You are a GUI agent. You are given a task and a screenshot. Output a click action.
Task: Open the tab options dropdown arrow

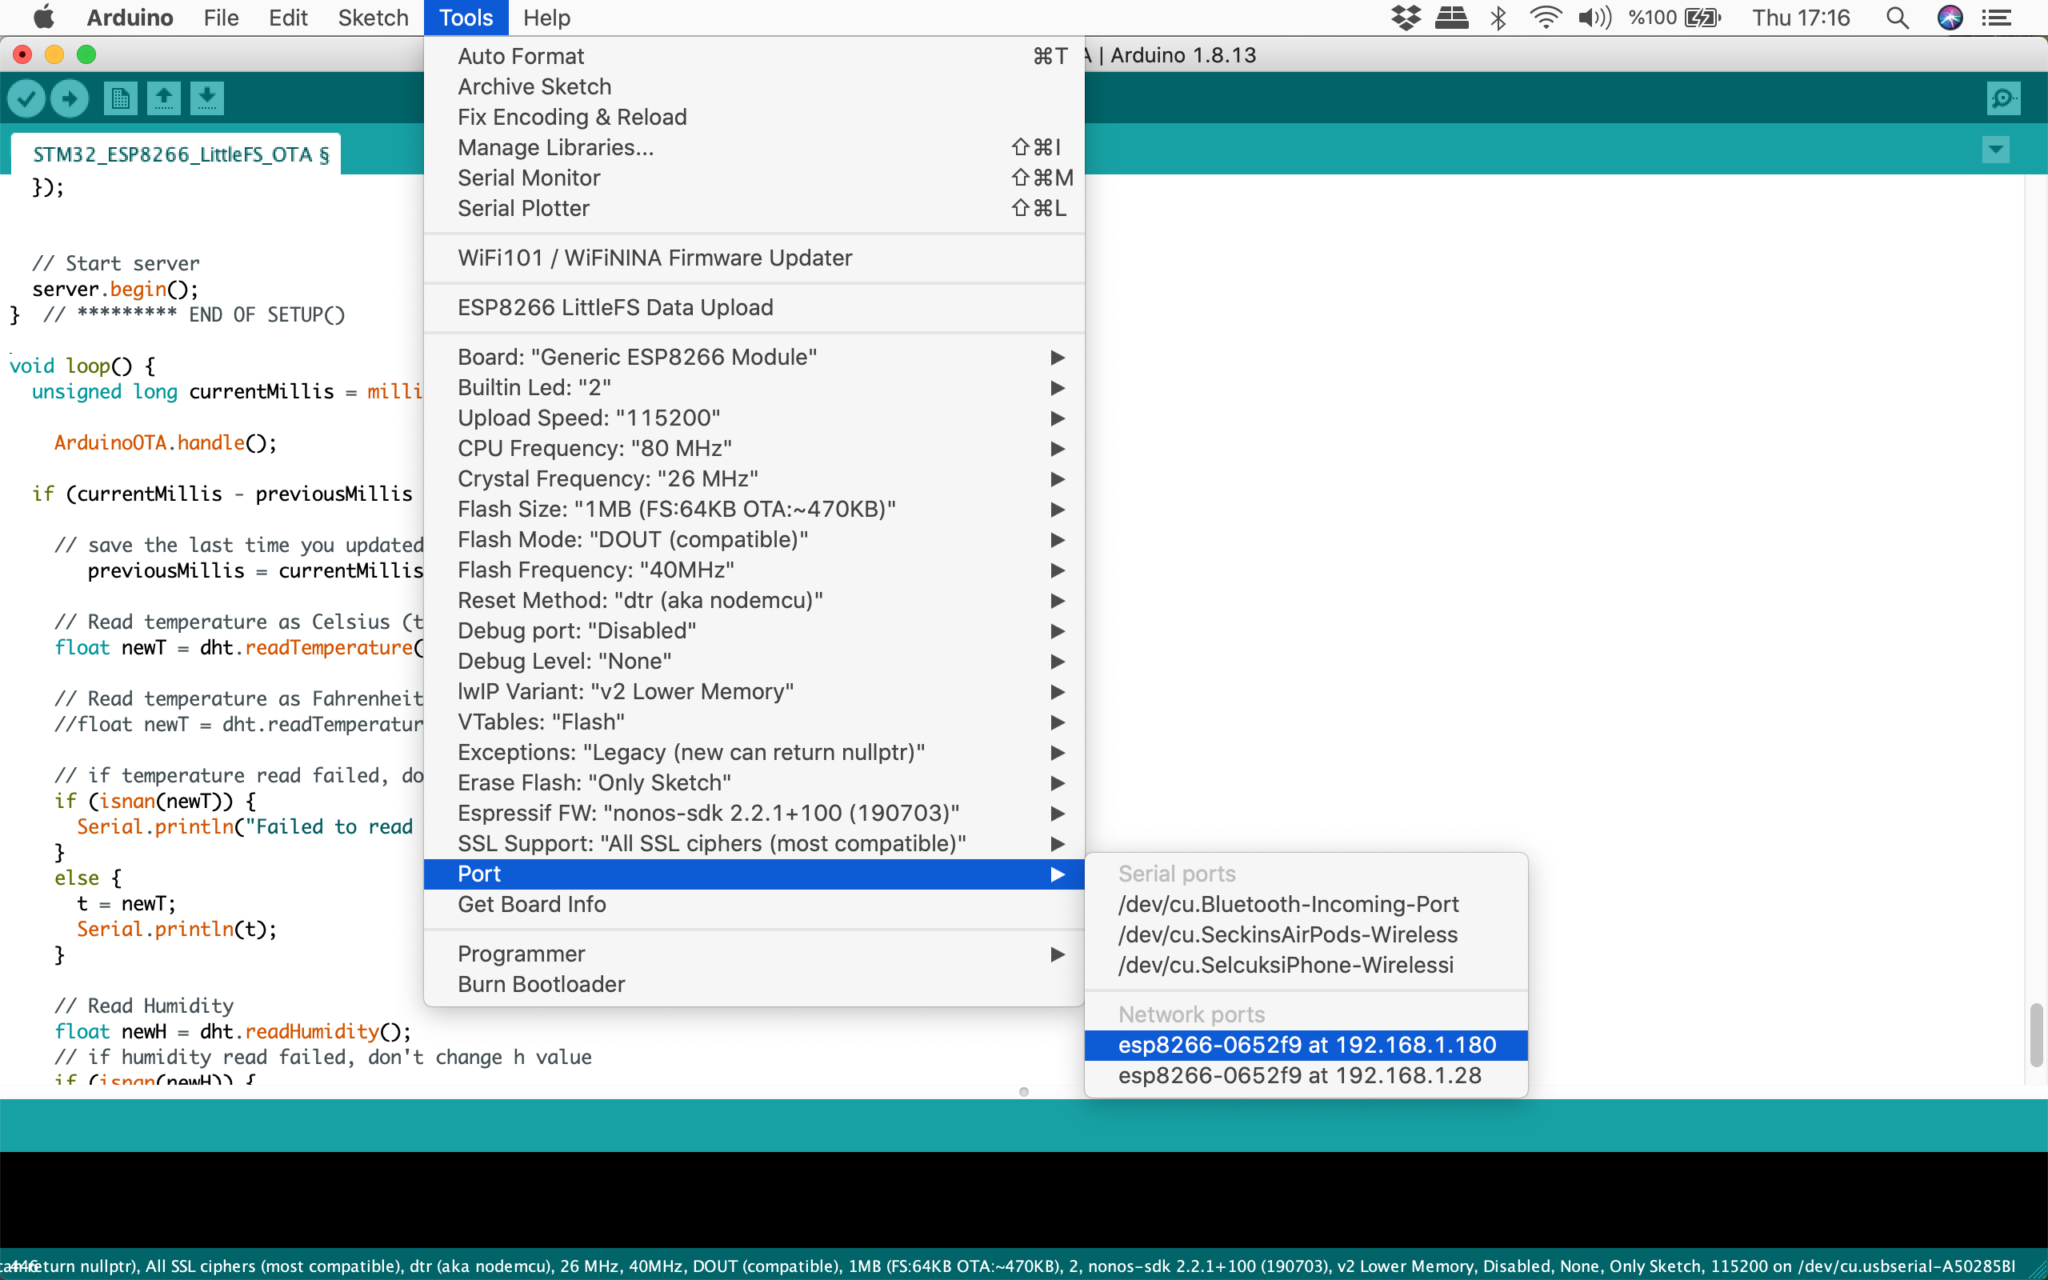pos(1996,151)
